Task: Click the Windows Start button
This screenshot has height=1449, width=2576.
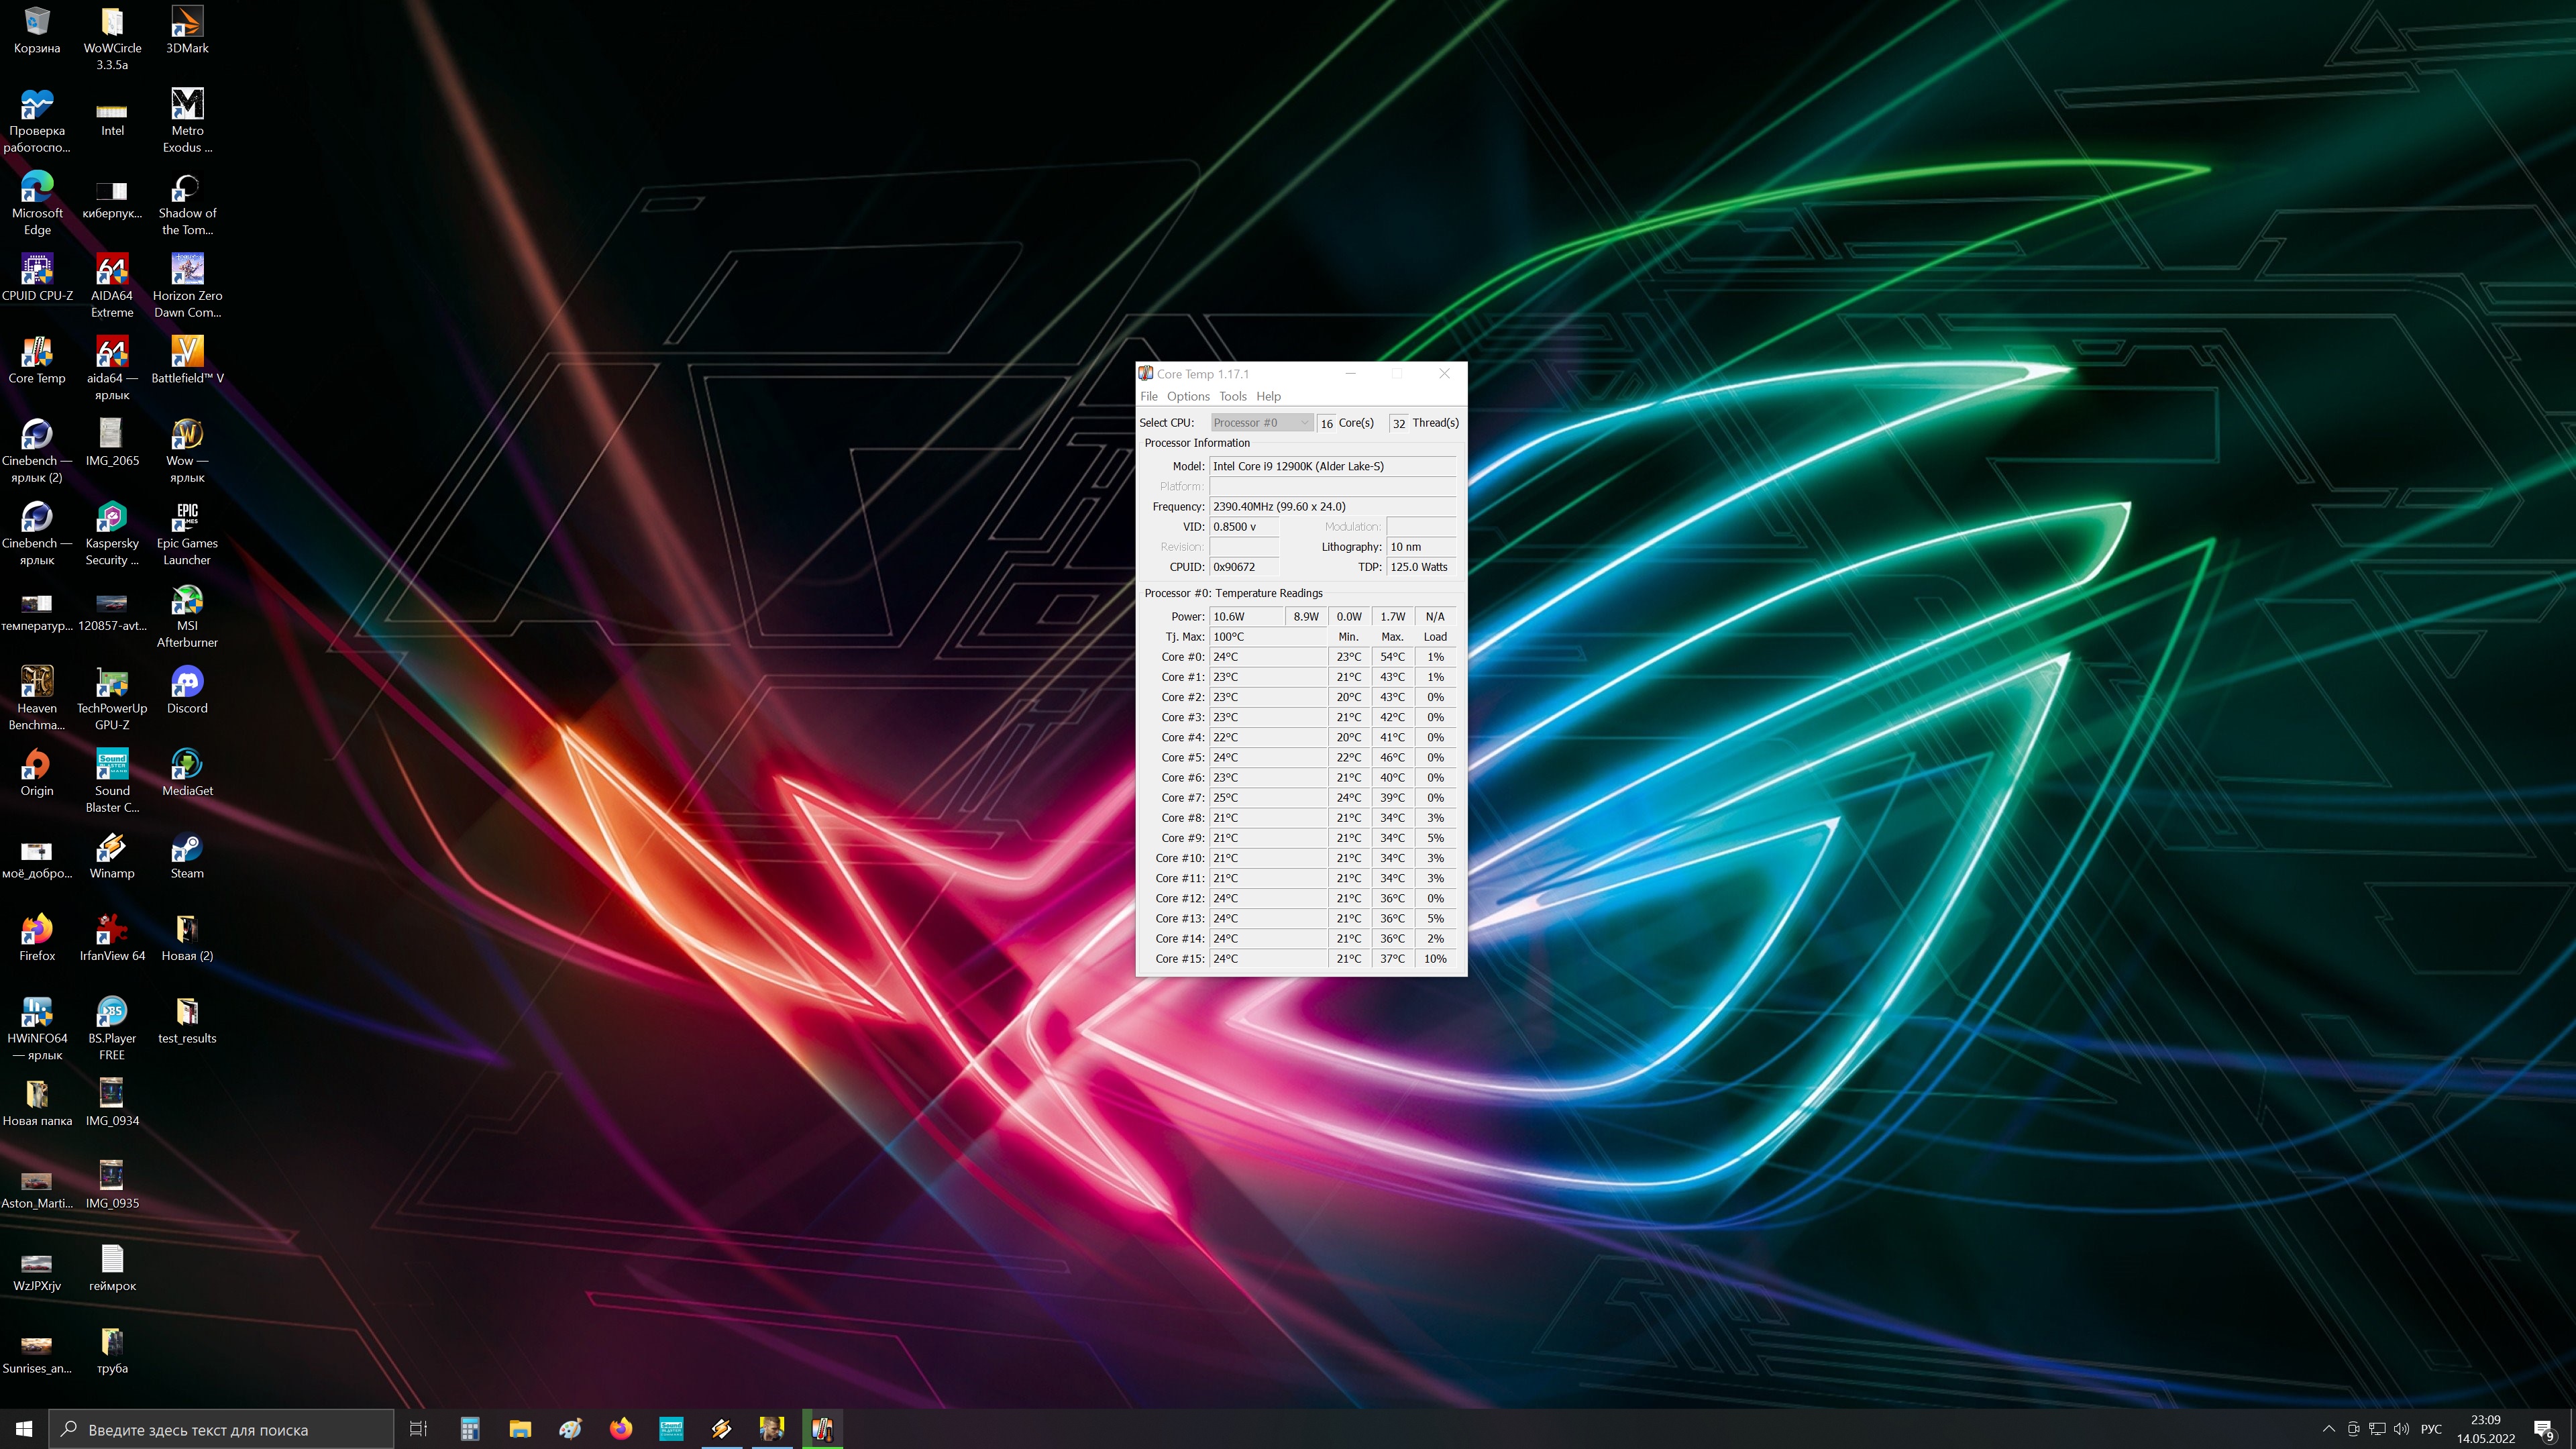Action: click(x=24, y=1429)
